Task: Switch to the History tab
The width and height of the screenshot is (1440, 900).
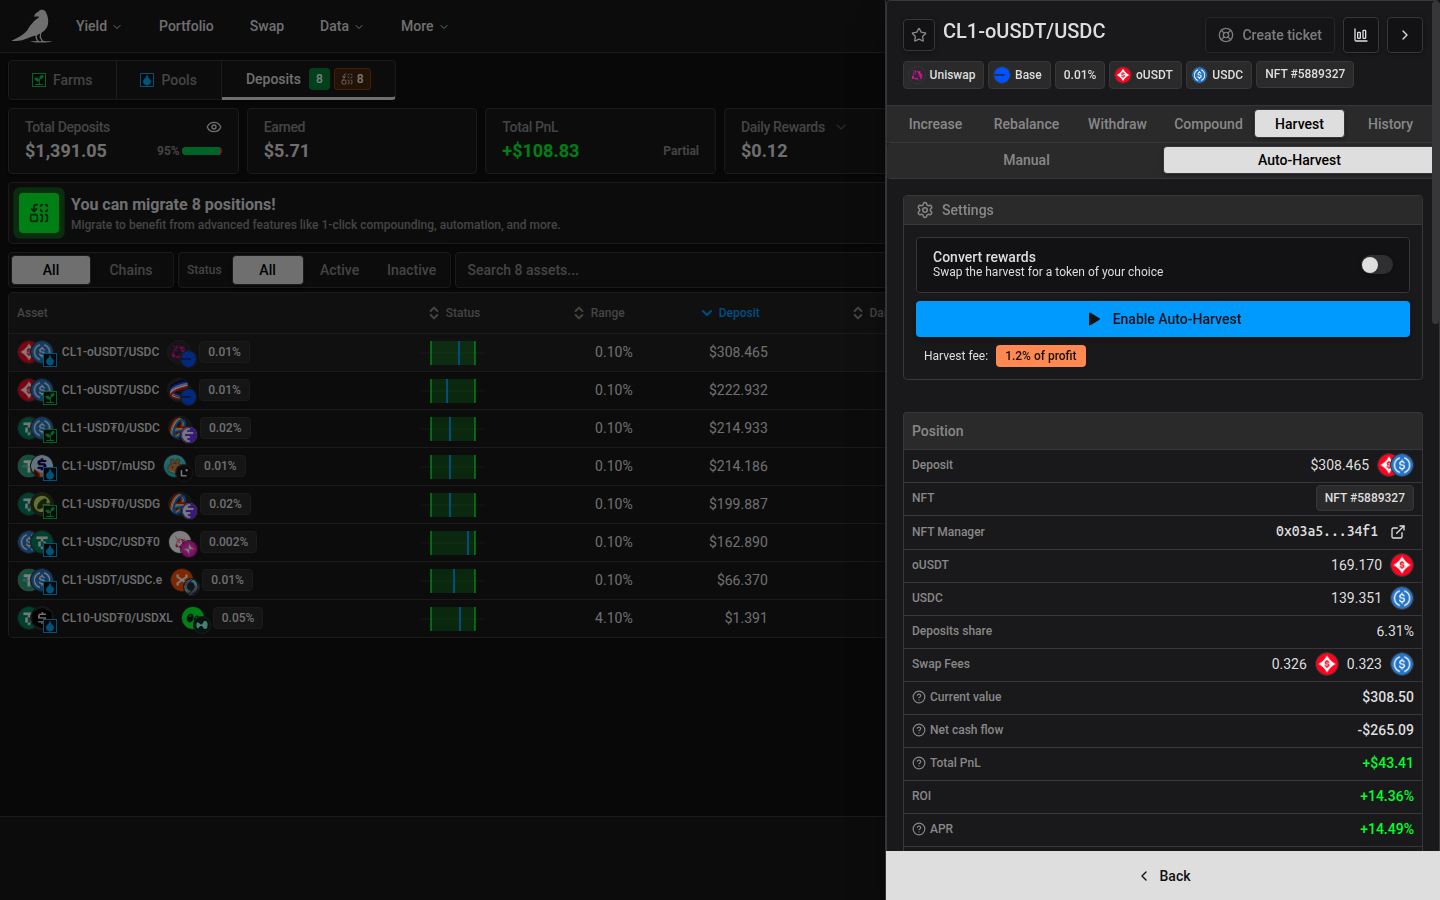Action: (1390, 124)
